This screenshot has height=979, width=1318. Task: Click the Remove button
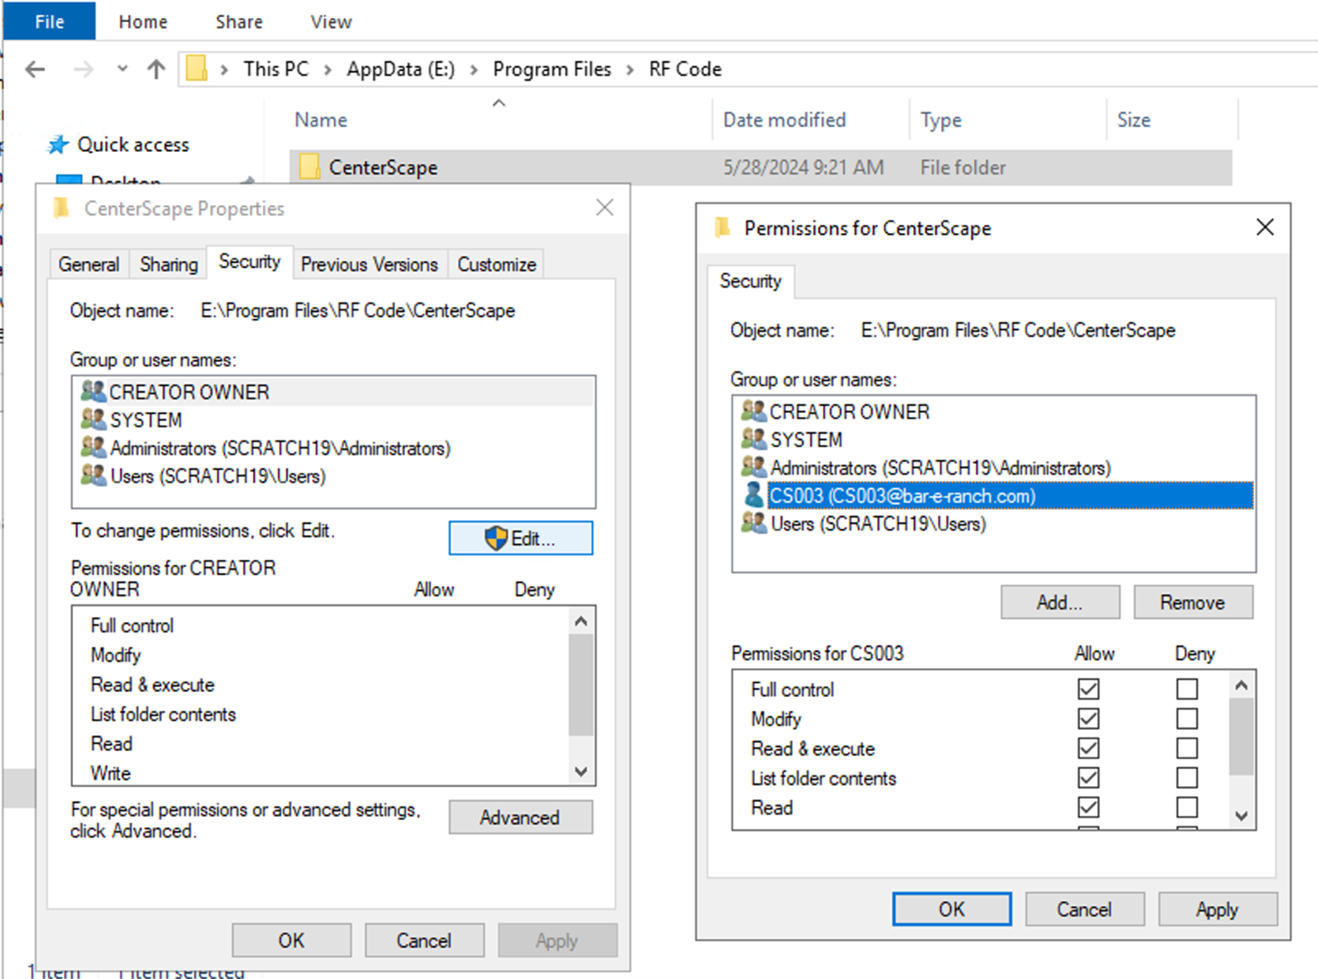(1192, 602)
